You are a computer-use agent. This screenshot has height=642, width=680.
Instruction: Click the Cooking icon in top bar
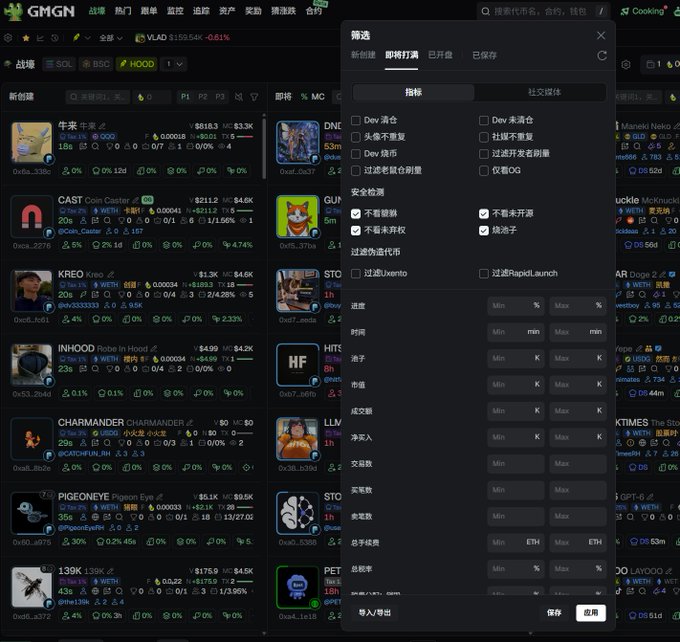[x=624, y=12]
